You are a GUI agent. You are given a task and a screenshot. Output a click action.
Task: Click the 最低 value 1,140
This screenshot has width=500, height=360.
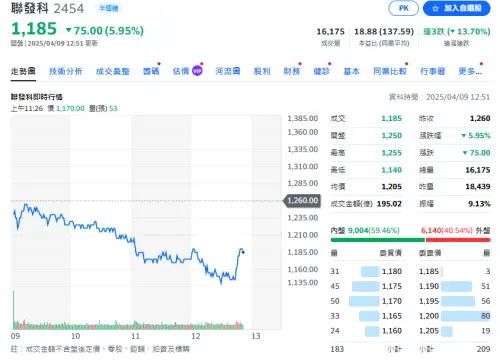tap(392, 170)
